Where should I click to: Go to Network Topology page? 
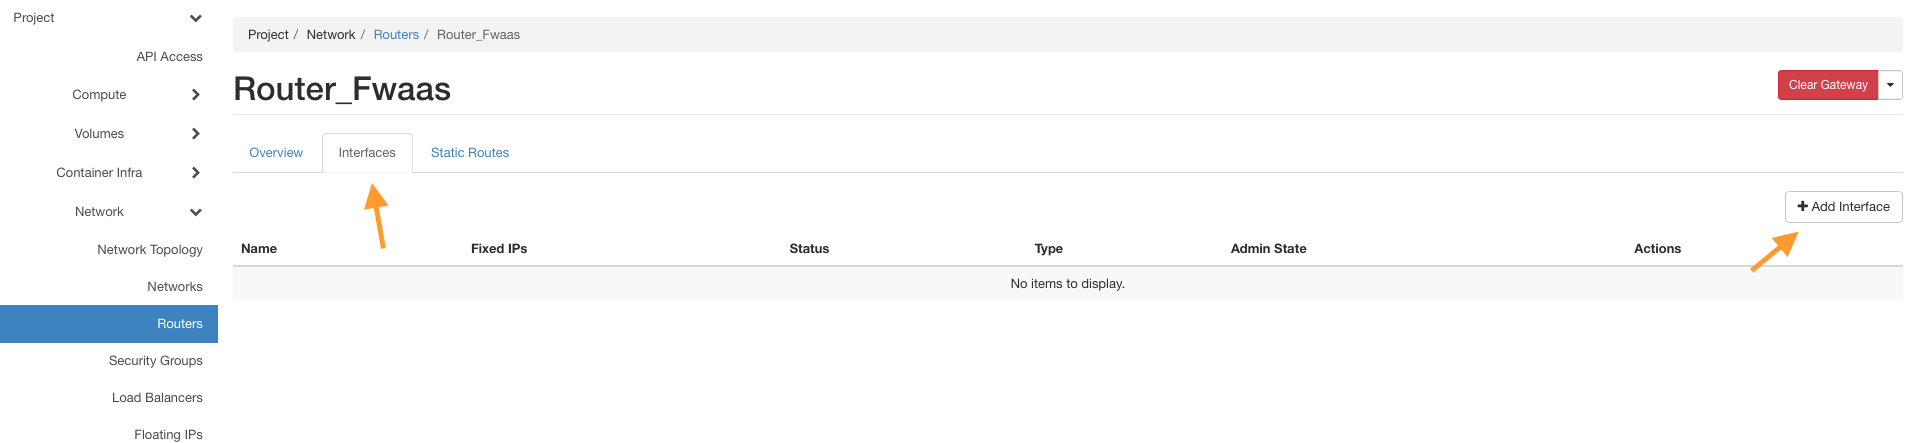click(150, 250)
